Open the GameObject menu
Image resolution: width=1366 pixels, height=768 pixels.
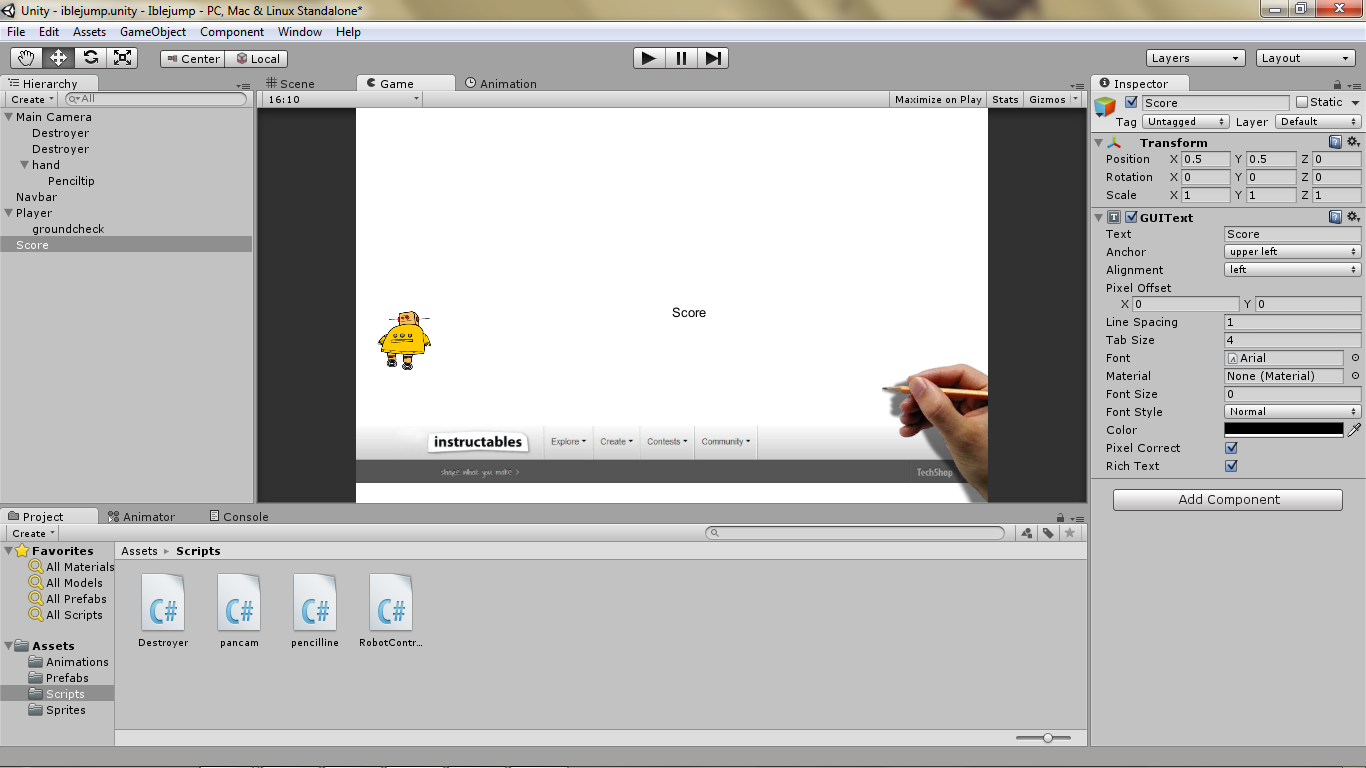[x=153, y=32]
